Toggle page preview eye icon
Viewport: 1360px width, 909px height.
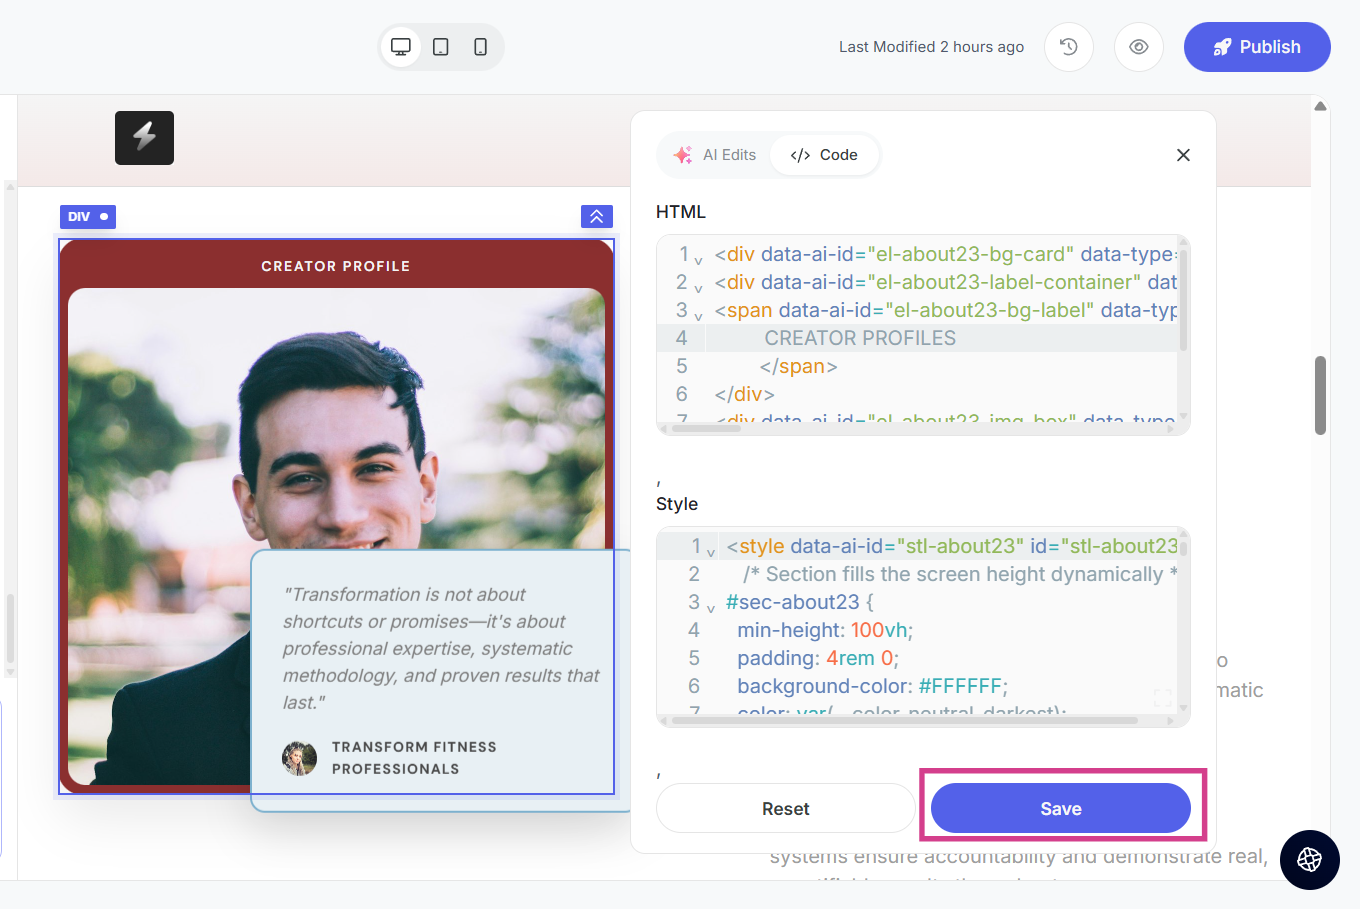click(x=1138, y=47)
